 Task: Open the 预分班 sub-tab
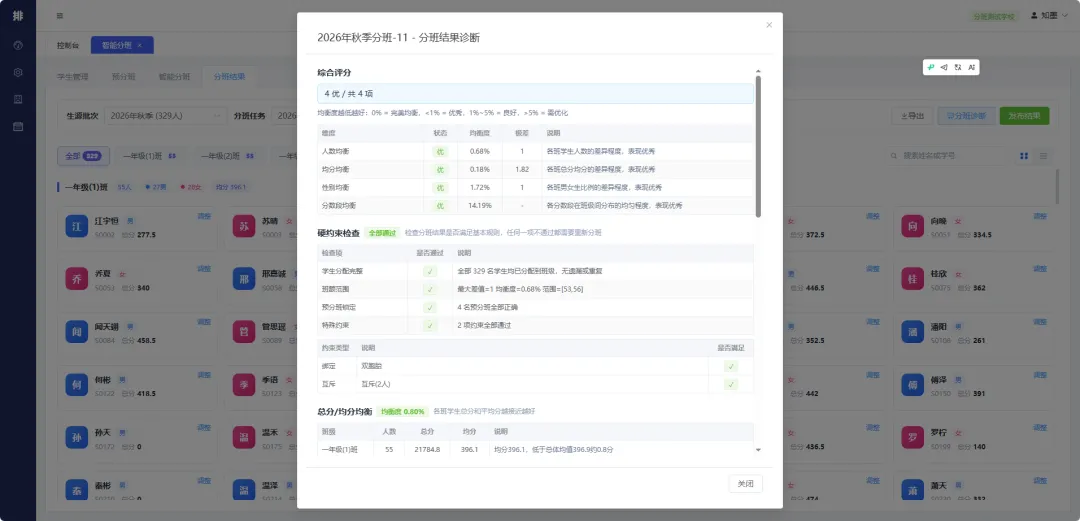123,77
